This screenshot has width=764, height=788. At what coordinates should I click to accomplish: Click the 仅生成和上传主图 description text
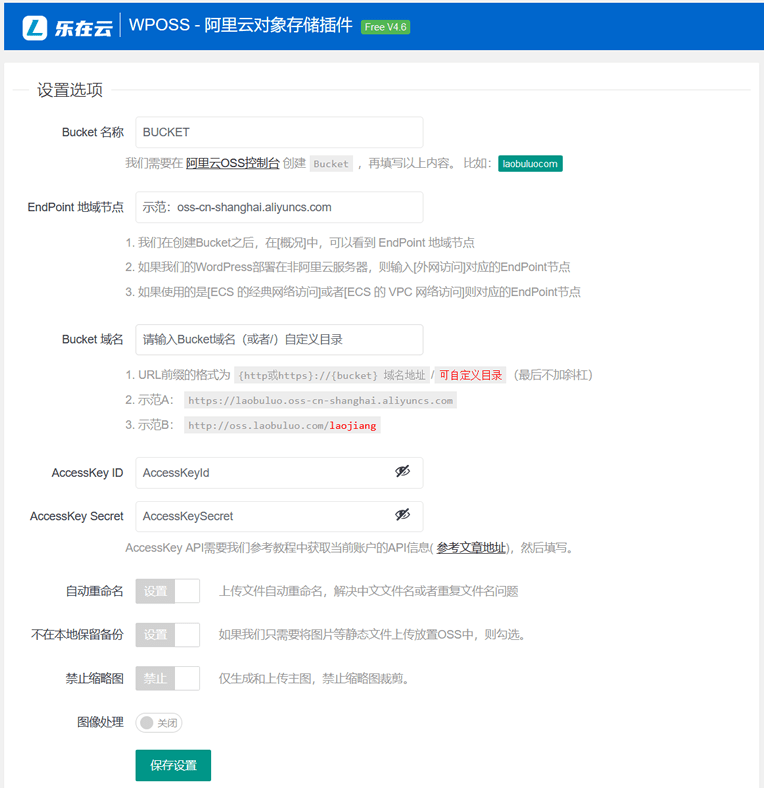pos(314,679)
